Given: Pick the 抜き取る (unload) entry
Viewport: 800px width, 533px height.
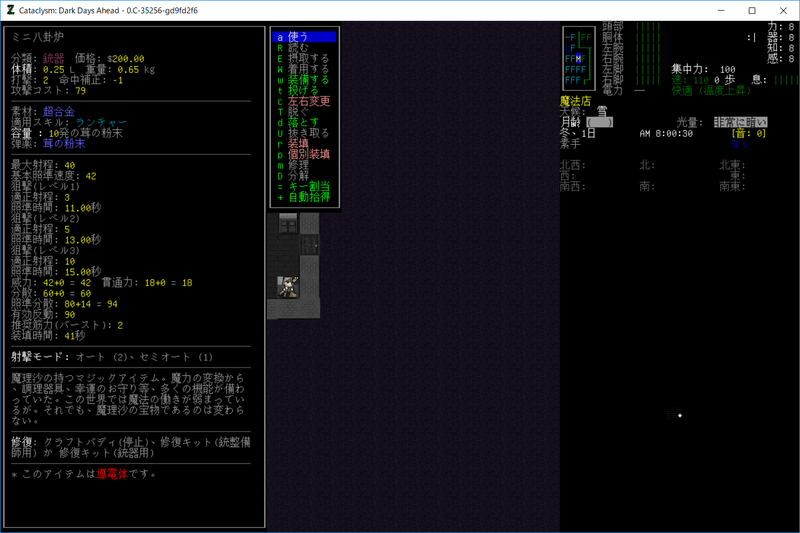Looking at the screenshot, I should point(304,133).
